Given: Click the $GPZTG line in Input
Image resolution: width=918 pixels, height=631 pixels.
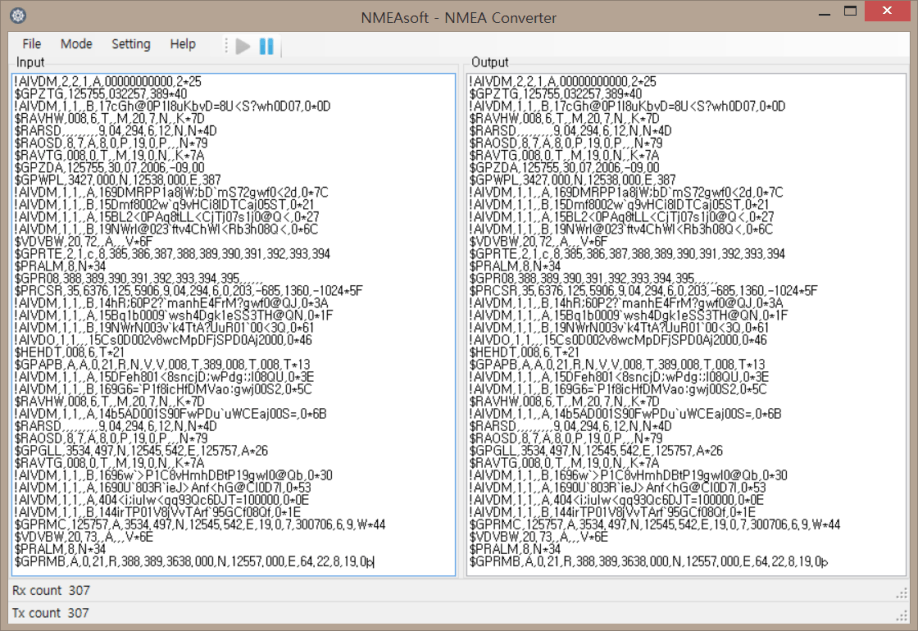Looking at the screenshot, I should 101,94.
